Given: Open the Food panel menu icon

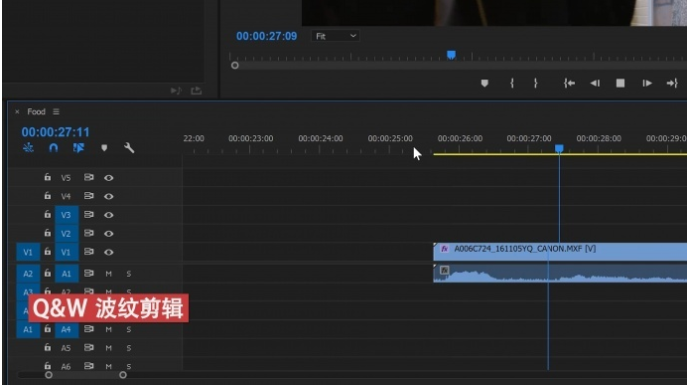Looking at the screenshot, I should [x=56, y=112].
